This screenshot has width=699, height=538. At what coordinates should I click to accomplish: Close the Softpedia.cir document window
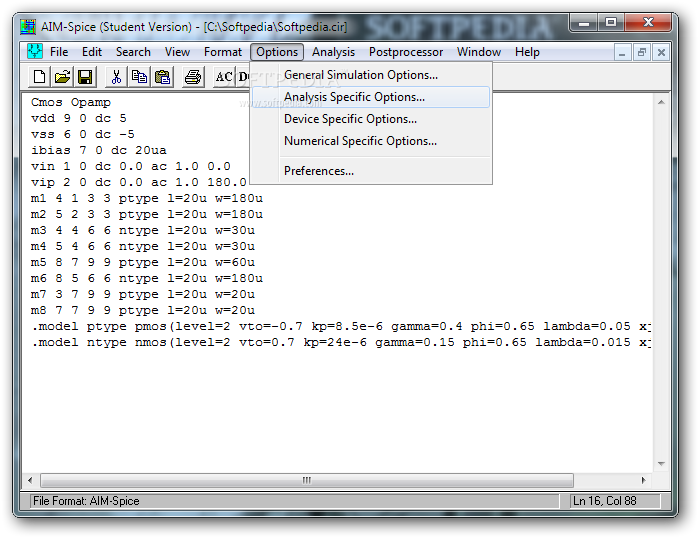point(661,53)
